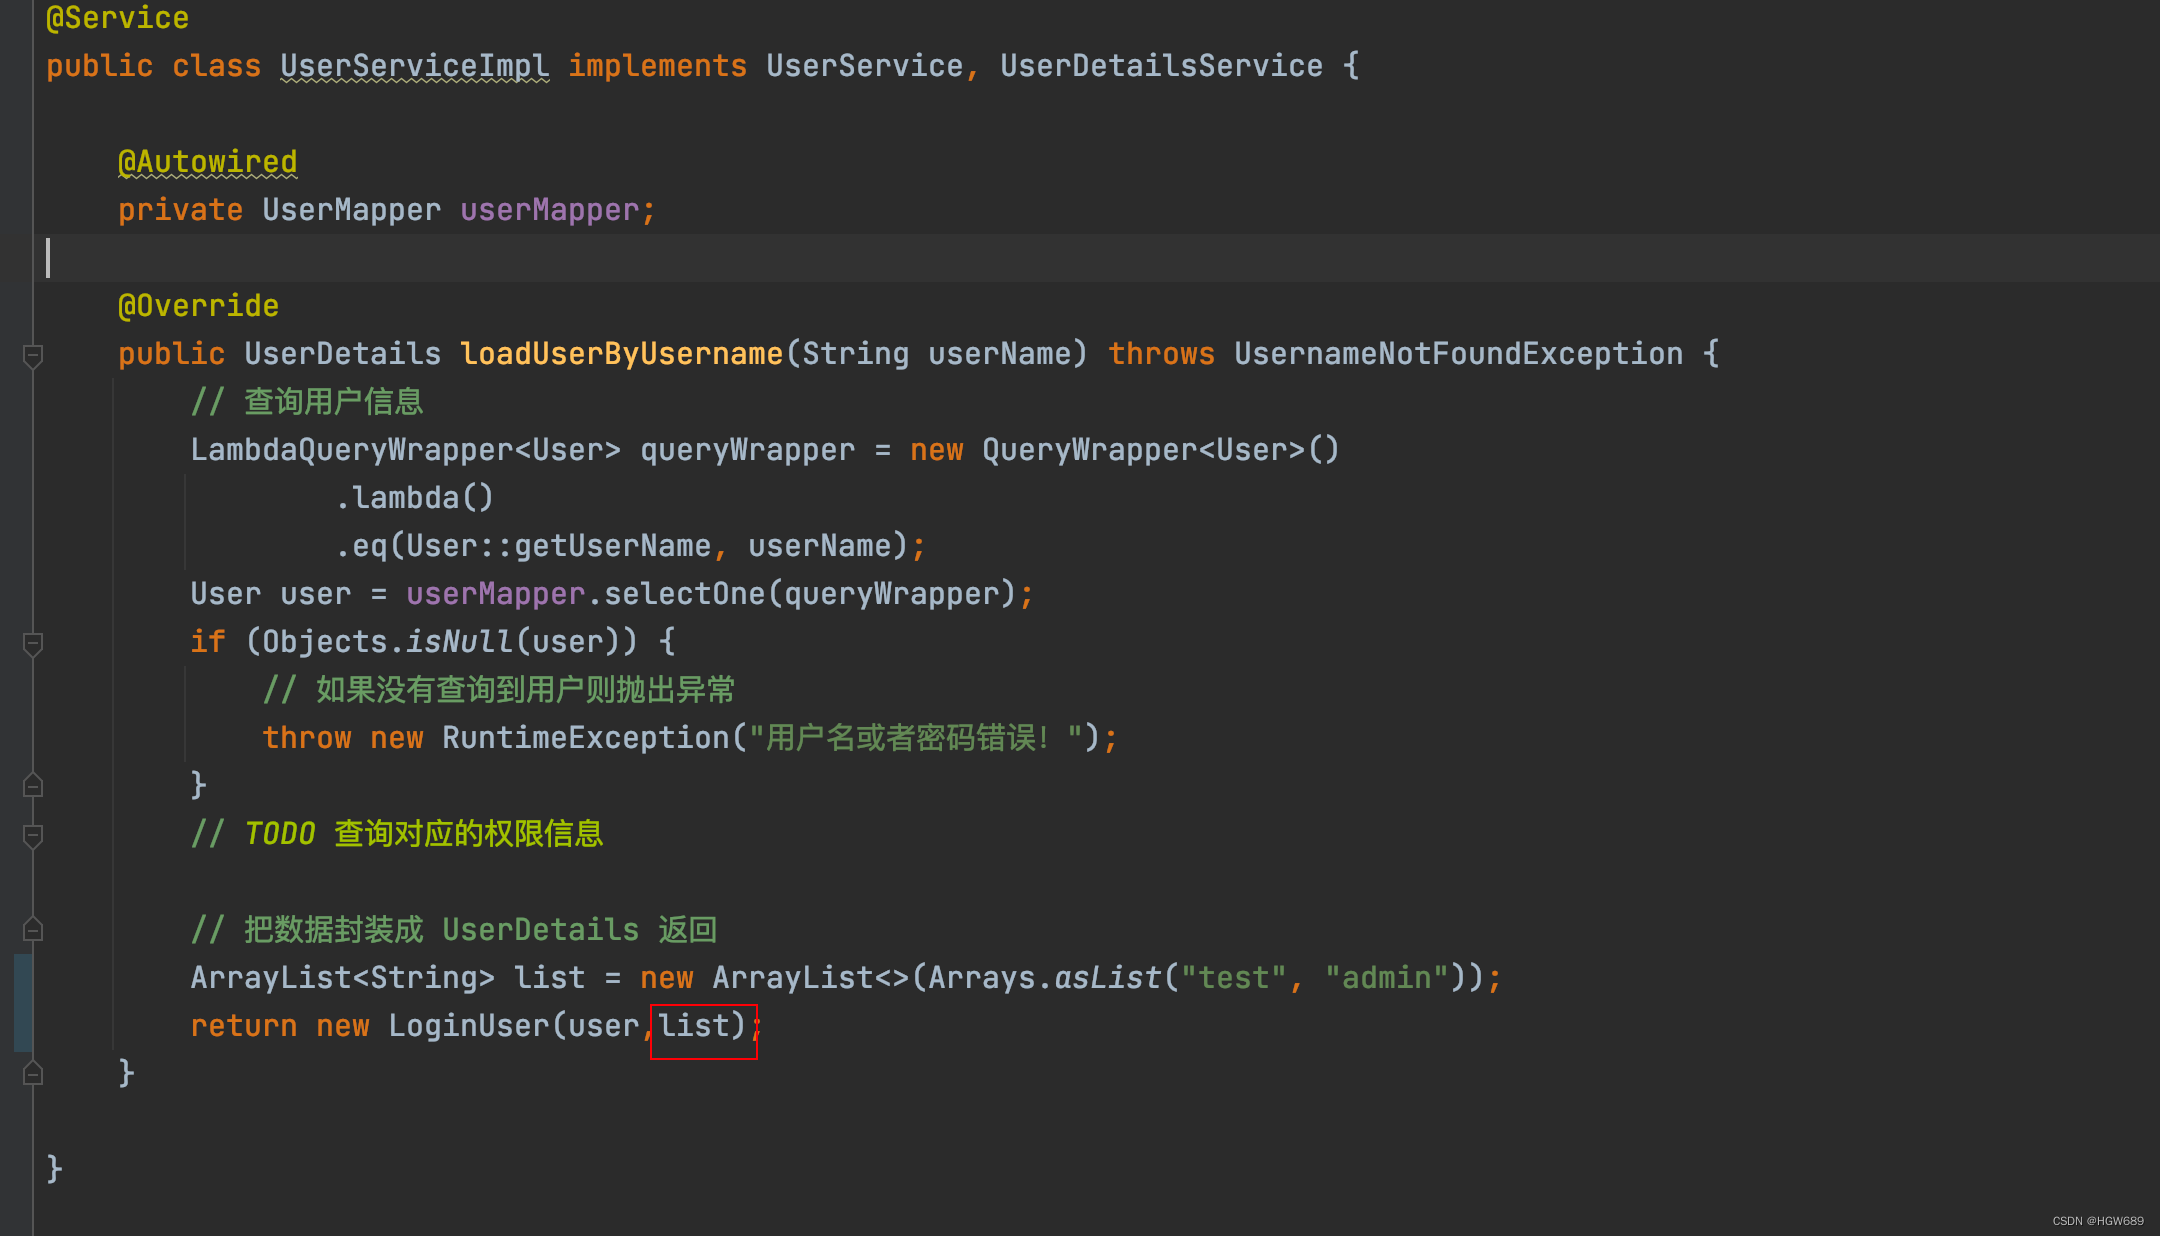Click LambdaQueryWrapper<User> type
Viewport: 2160px width, 1236px height.
click(406, 450)
